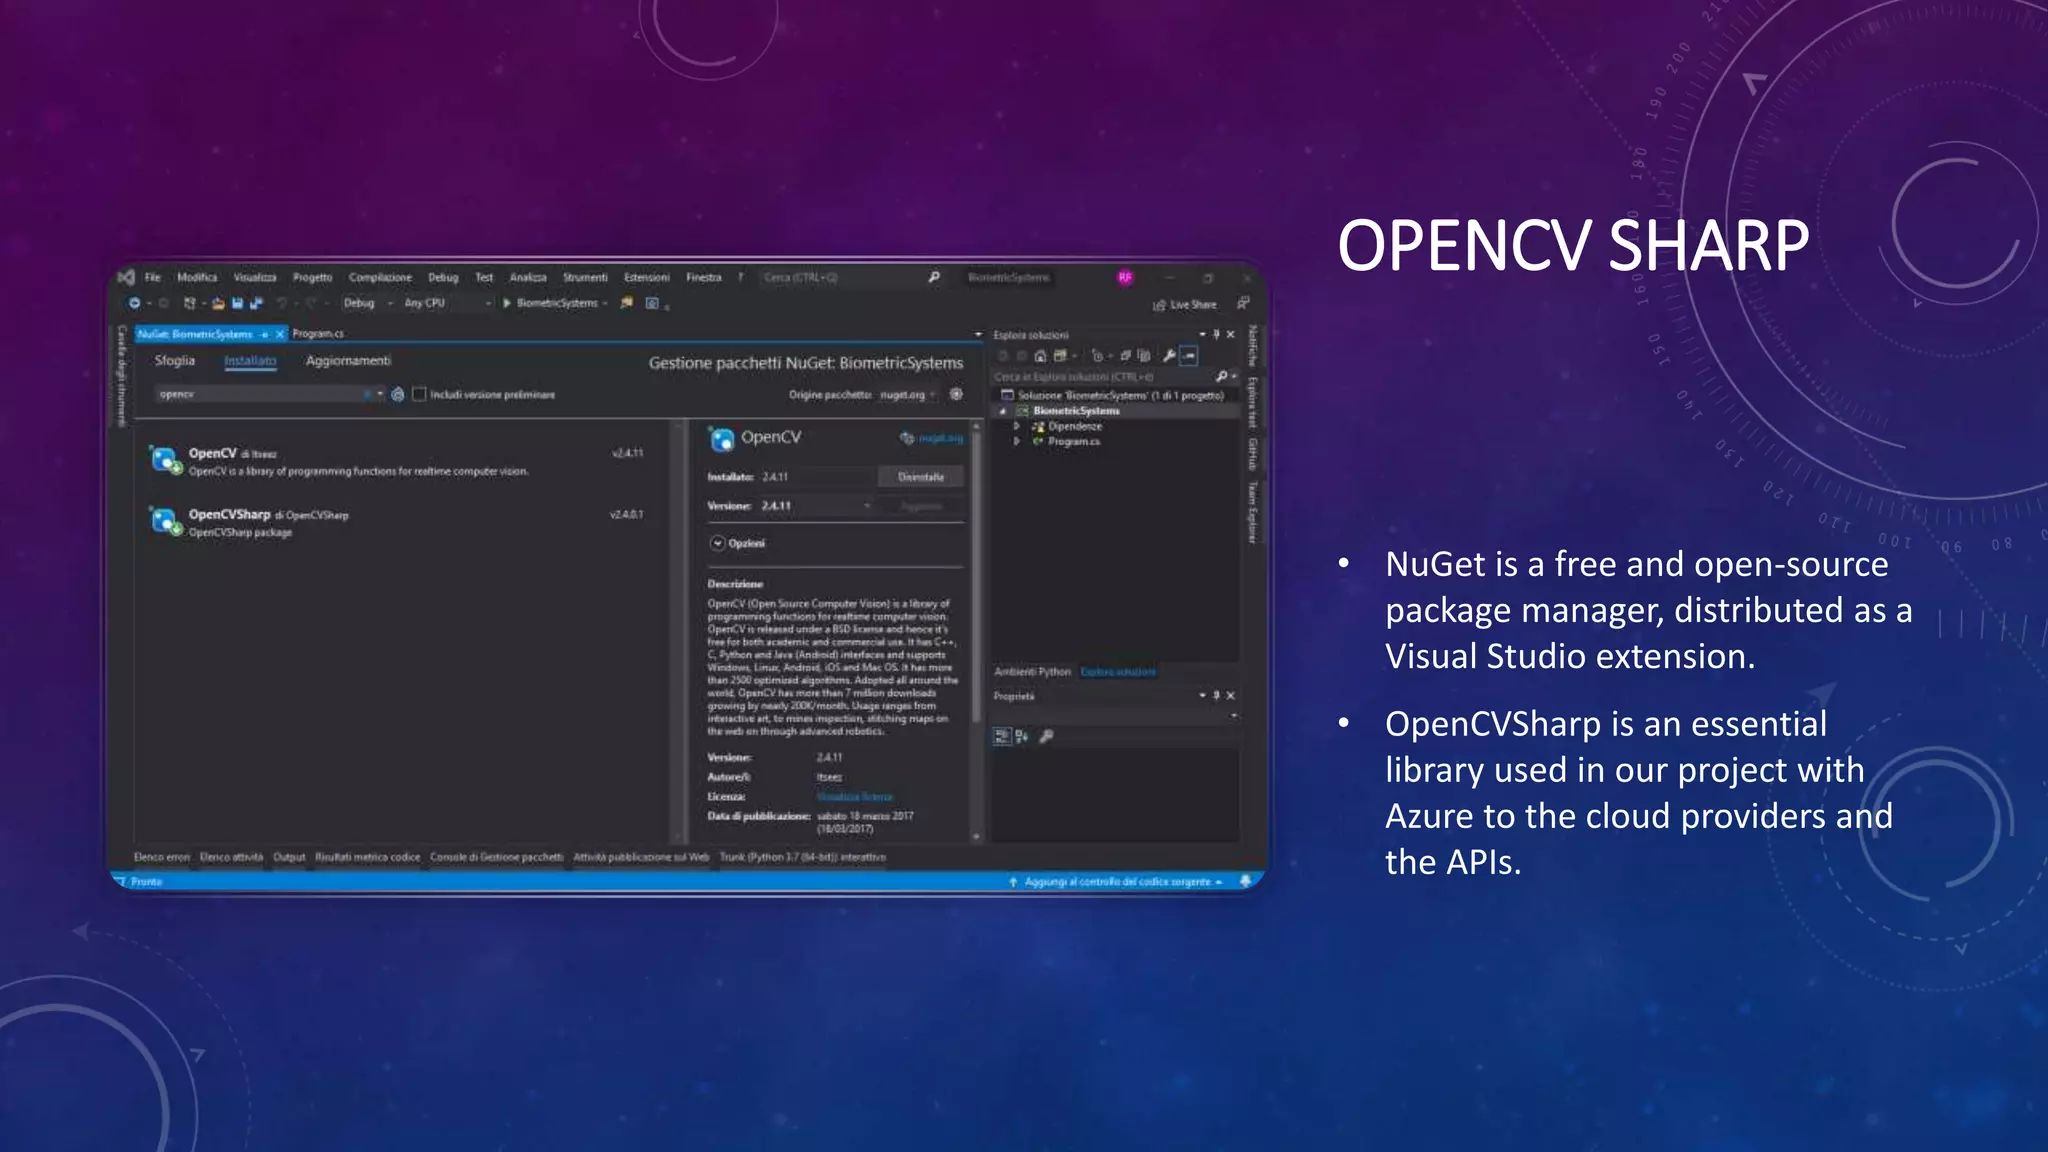The image size is (2048, 1152).
Task: Pin the Esplora soluzioni panel
Action: (x=1216, y=334)
